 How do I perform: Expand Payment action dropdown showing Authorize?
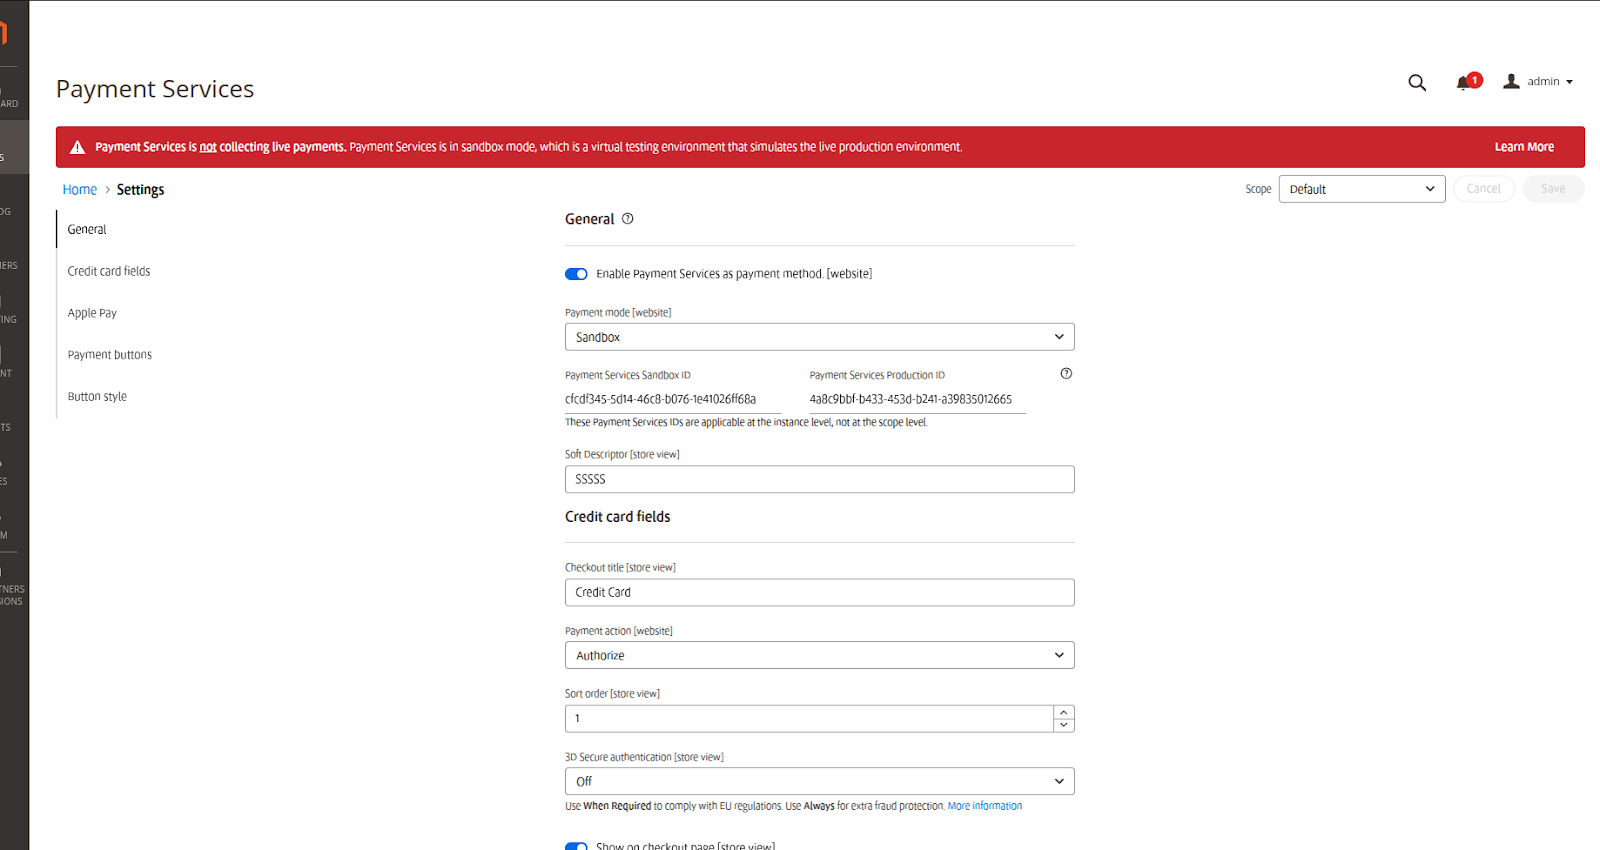(819, 655)
